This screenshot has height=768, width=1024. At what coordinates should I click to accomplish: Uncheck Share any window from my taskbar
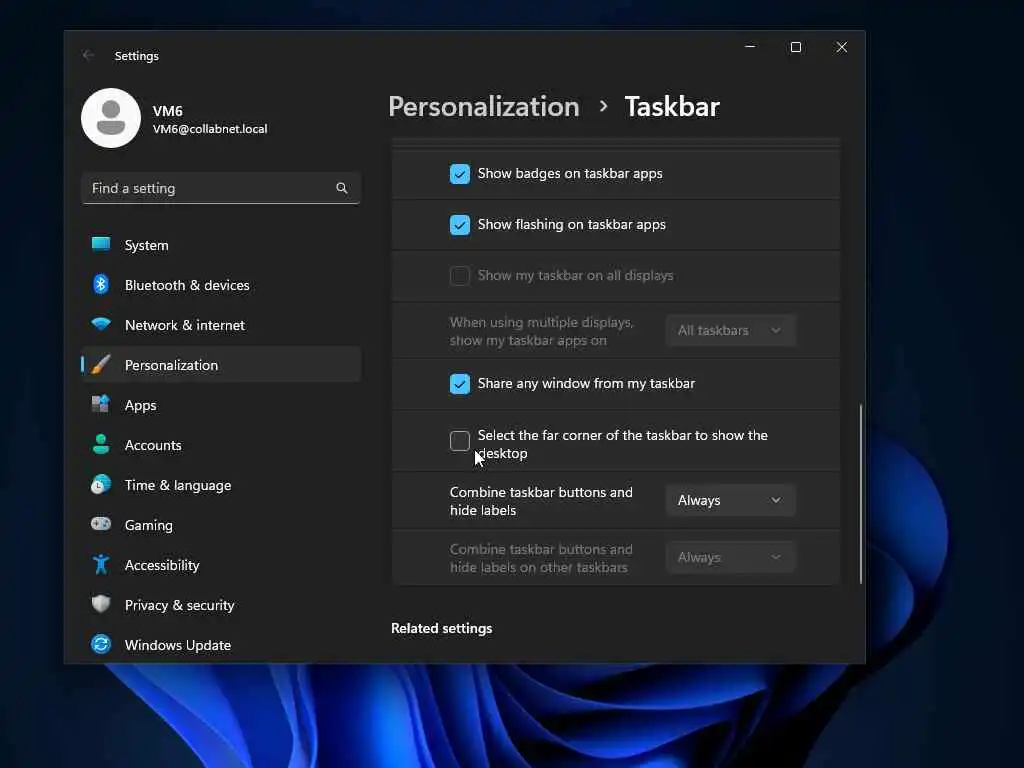click(460, 384)
